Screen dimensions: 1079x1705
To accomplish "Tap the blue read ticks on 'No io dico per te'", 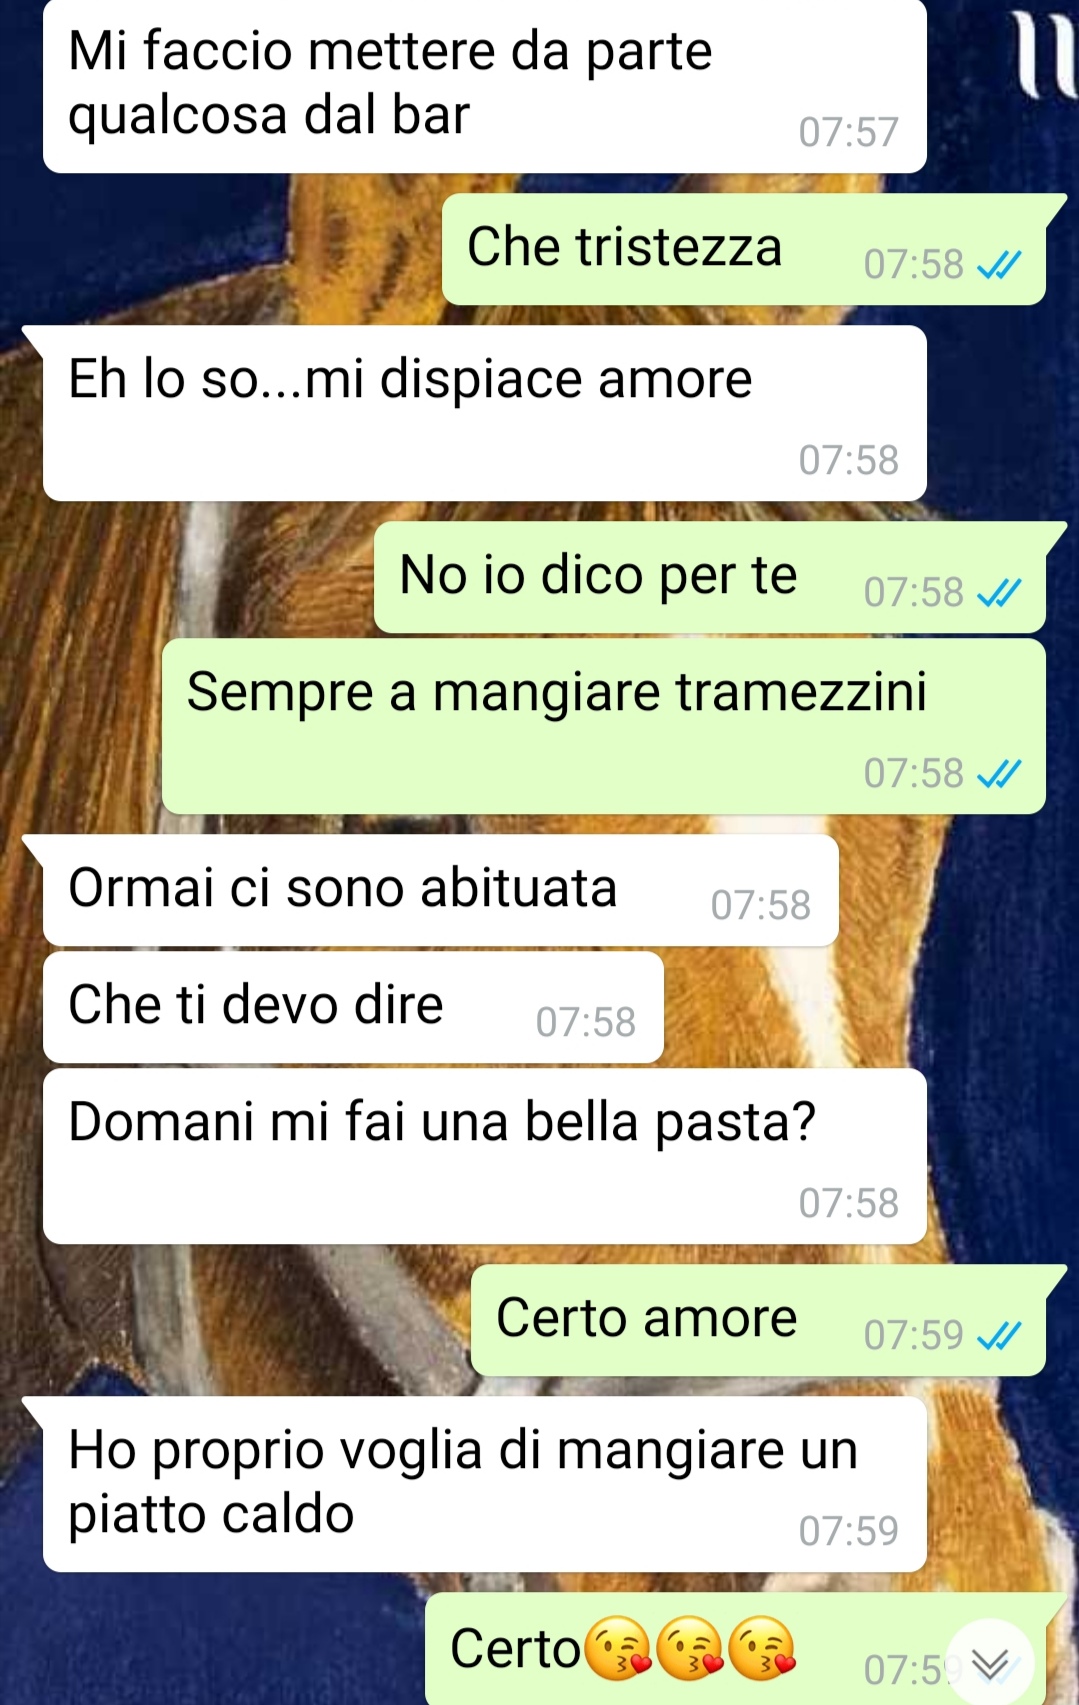I will click(999, 593).
